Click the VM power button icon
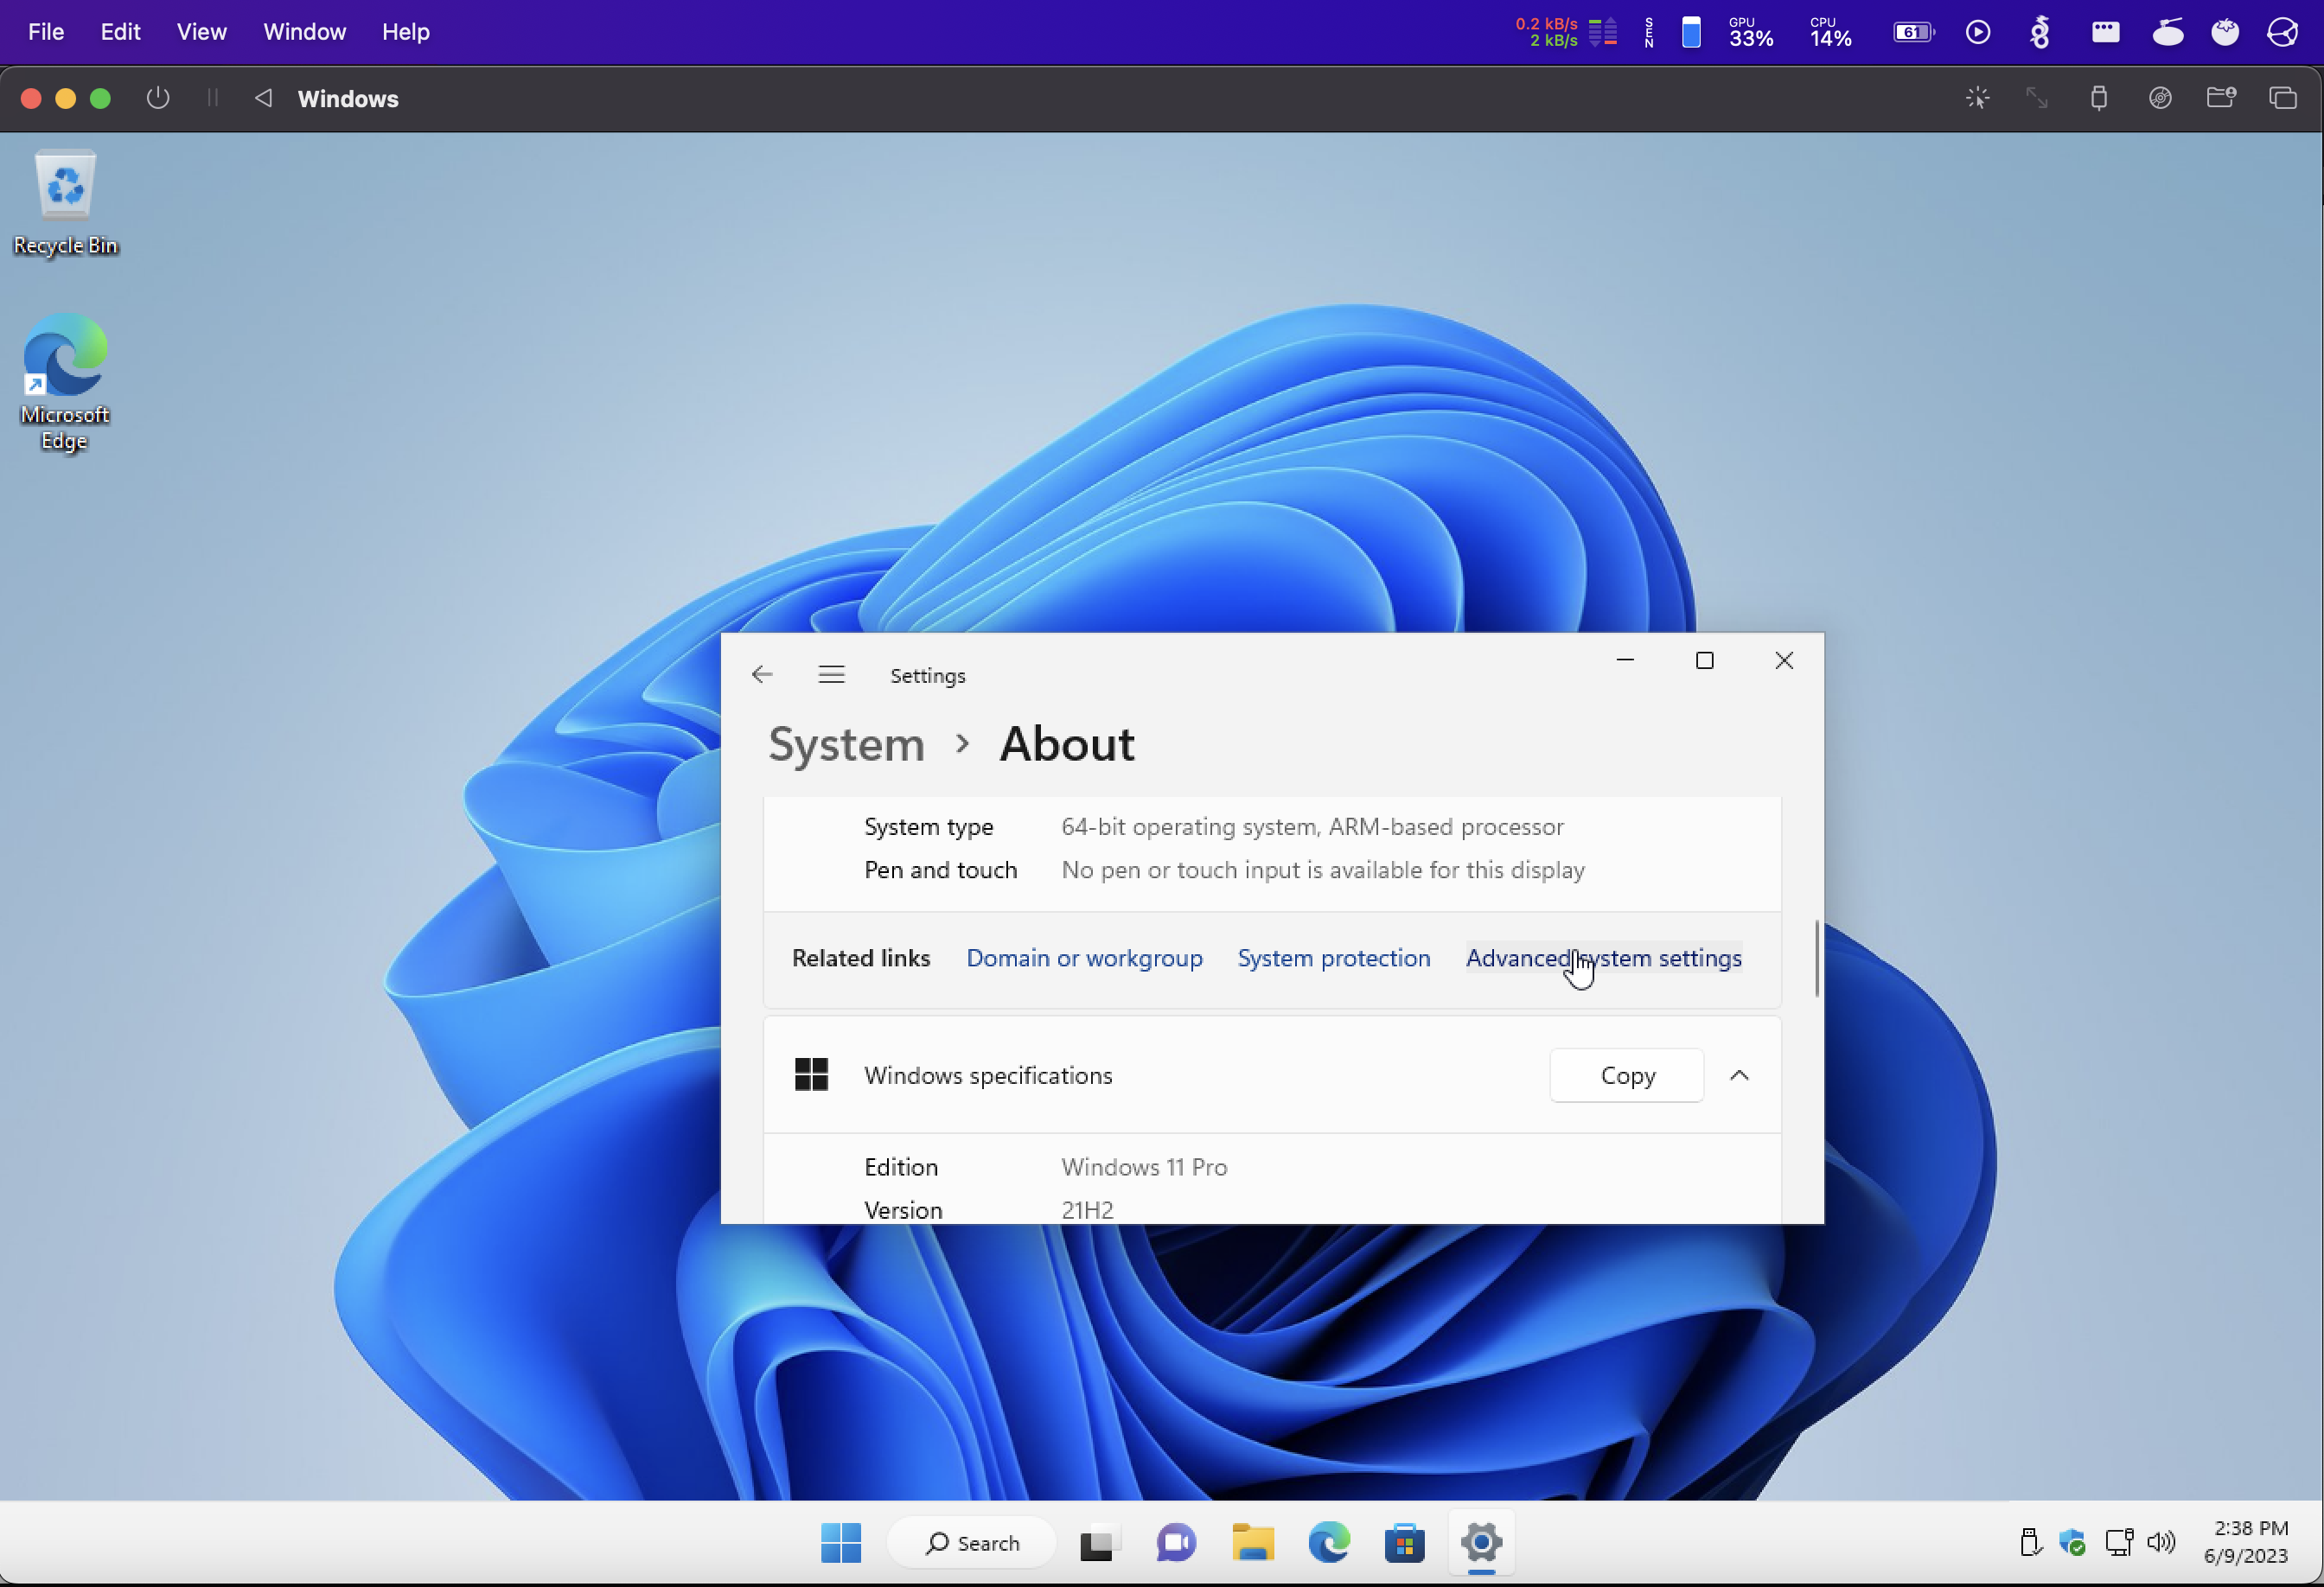 point(158,98)
